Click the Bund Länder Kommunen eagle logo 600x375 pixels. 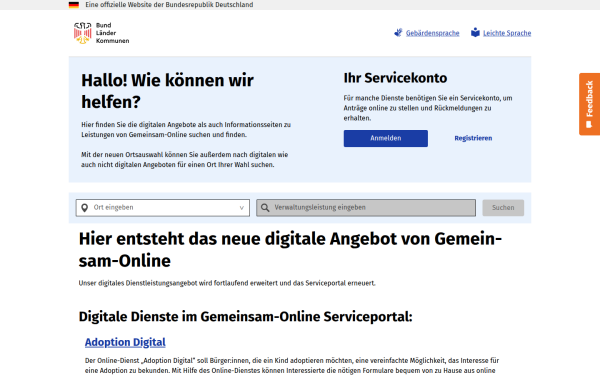82,33
